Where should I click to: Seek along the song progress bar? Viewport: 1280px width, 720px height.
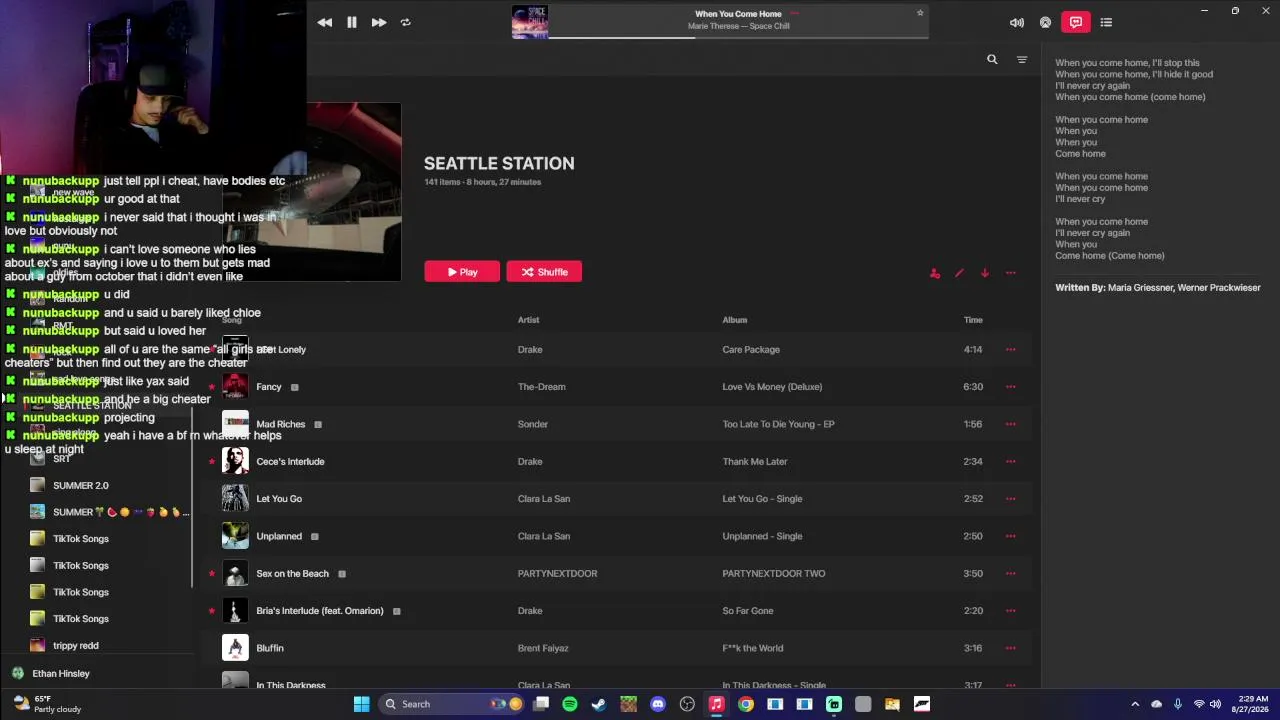tap(738, 38)
